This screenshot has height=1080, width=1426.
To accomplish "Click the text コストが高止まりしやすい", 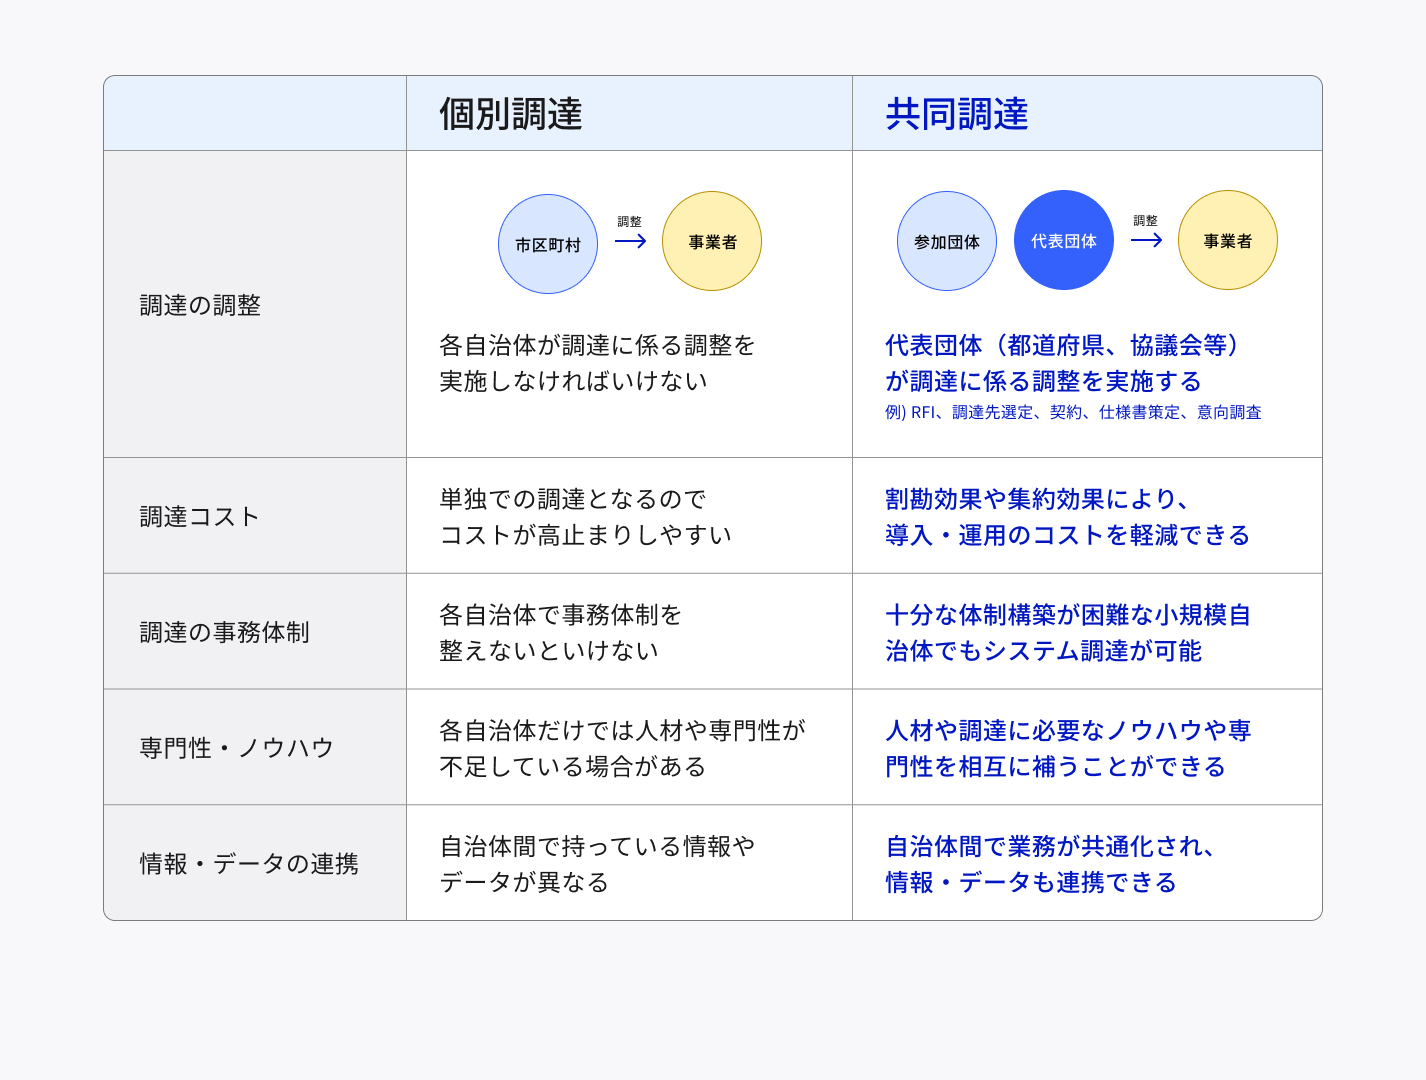I will pos(586,535).
